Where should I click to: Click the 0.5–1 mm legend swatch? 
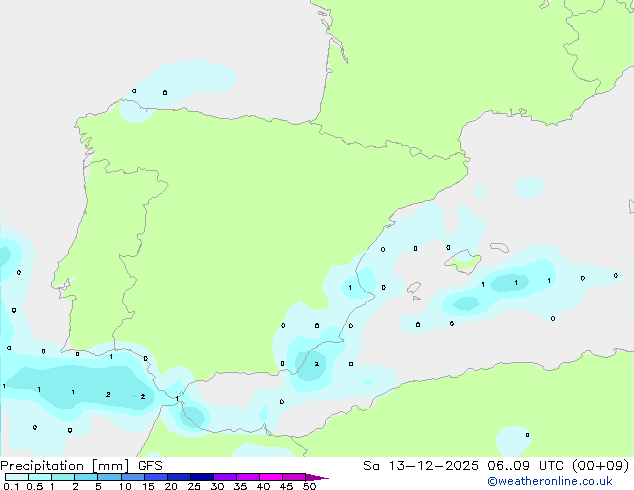click(x=40, y=477)
